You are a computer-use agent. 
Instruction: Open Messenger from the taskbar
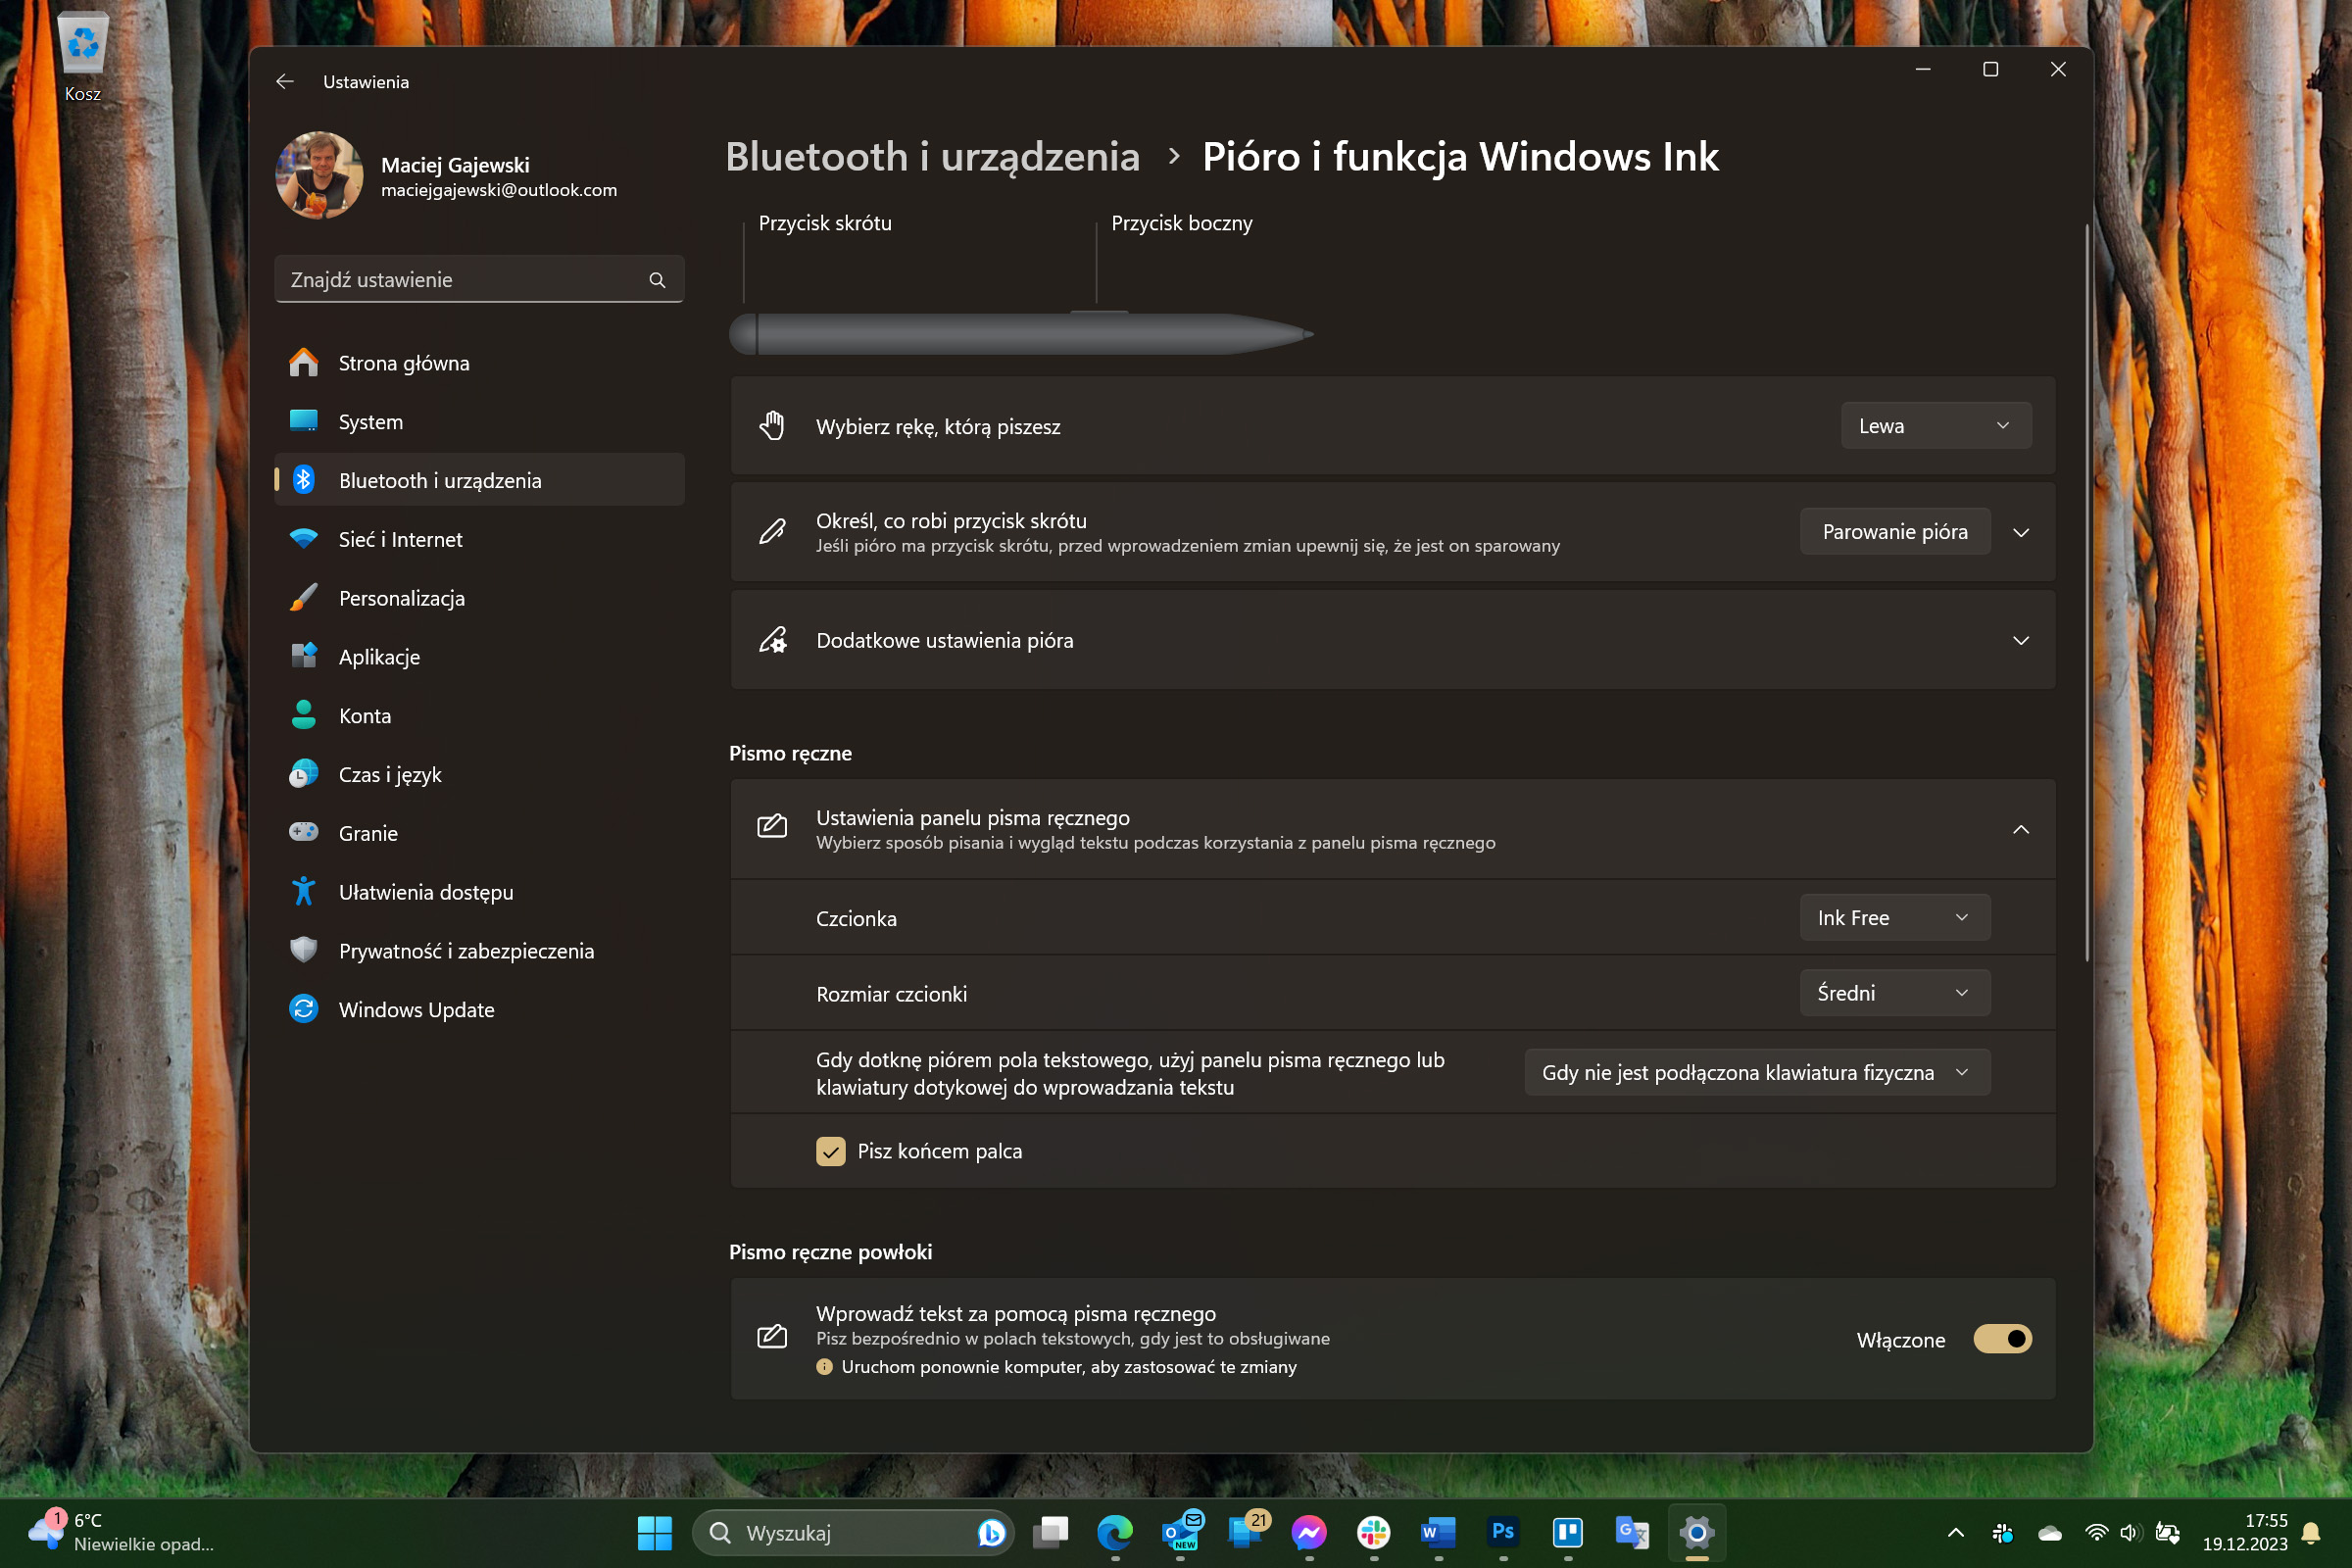coord(1309,1533)
